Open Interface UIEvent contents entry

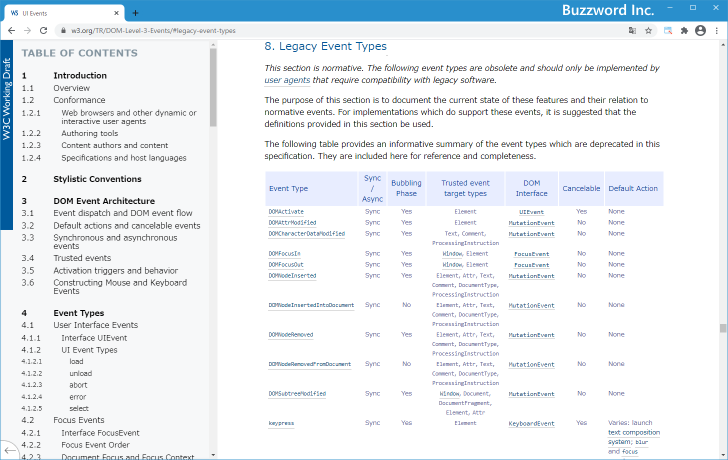(94, 338)
